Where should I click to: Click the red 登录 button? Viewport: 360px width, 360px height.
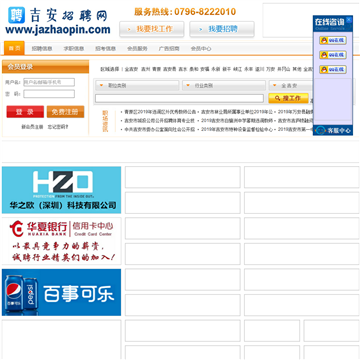(x=25, y=112)
